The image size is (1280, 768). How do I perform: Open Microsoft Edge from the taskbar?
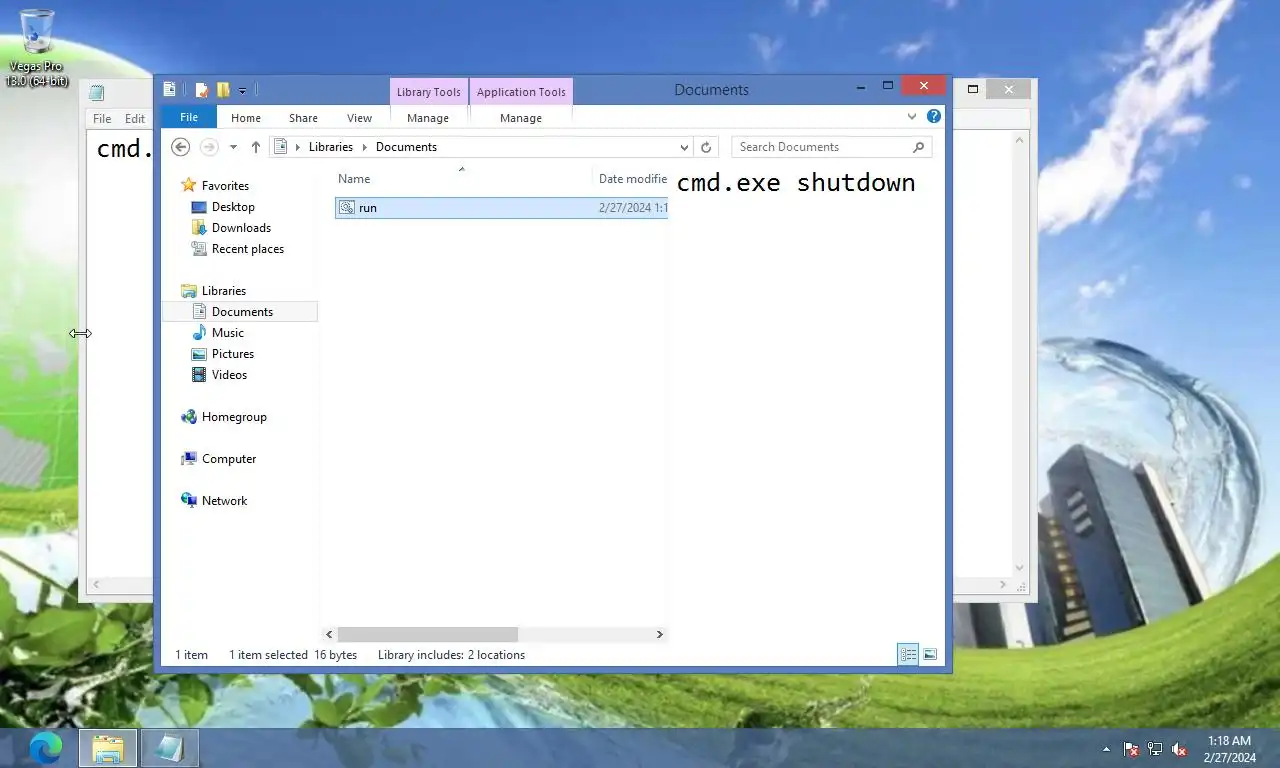click(45, 747)
